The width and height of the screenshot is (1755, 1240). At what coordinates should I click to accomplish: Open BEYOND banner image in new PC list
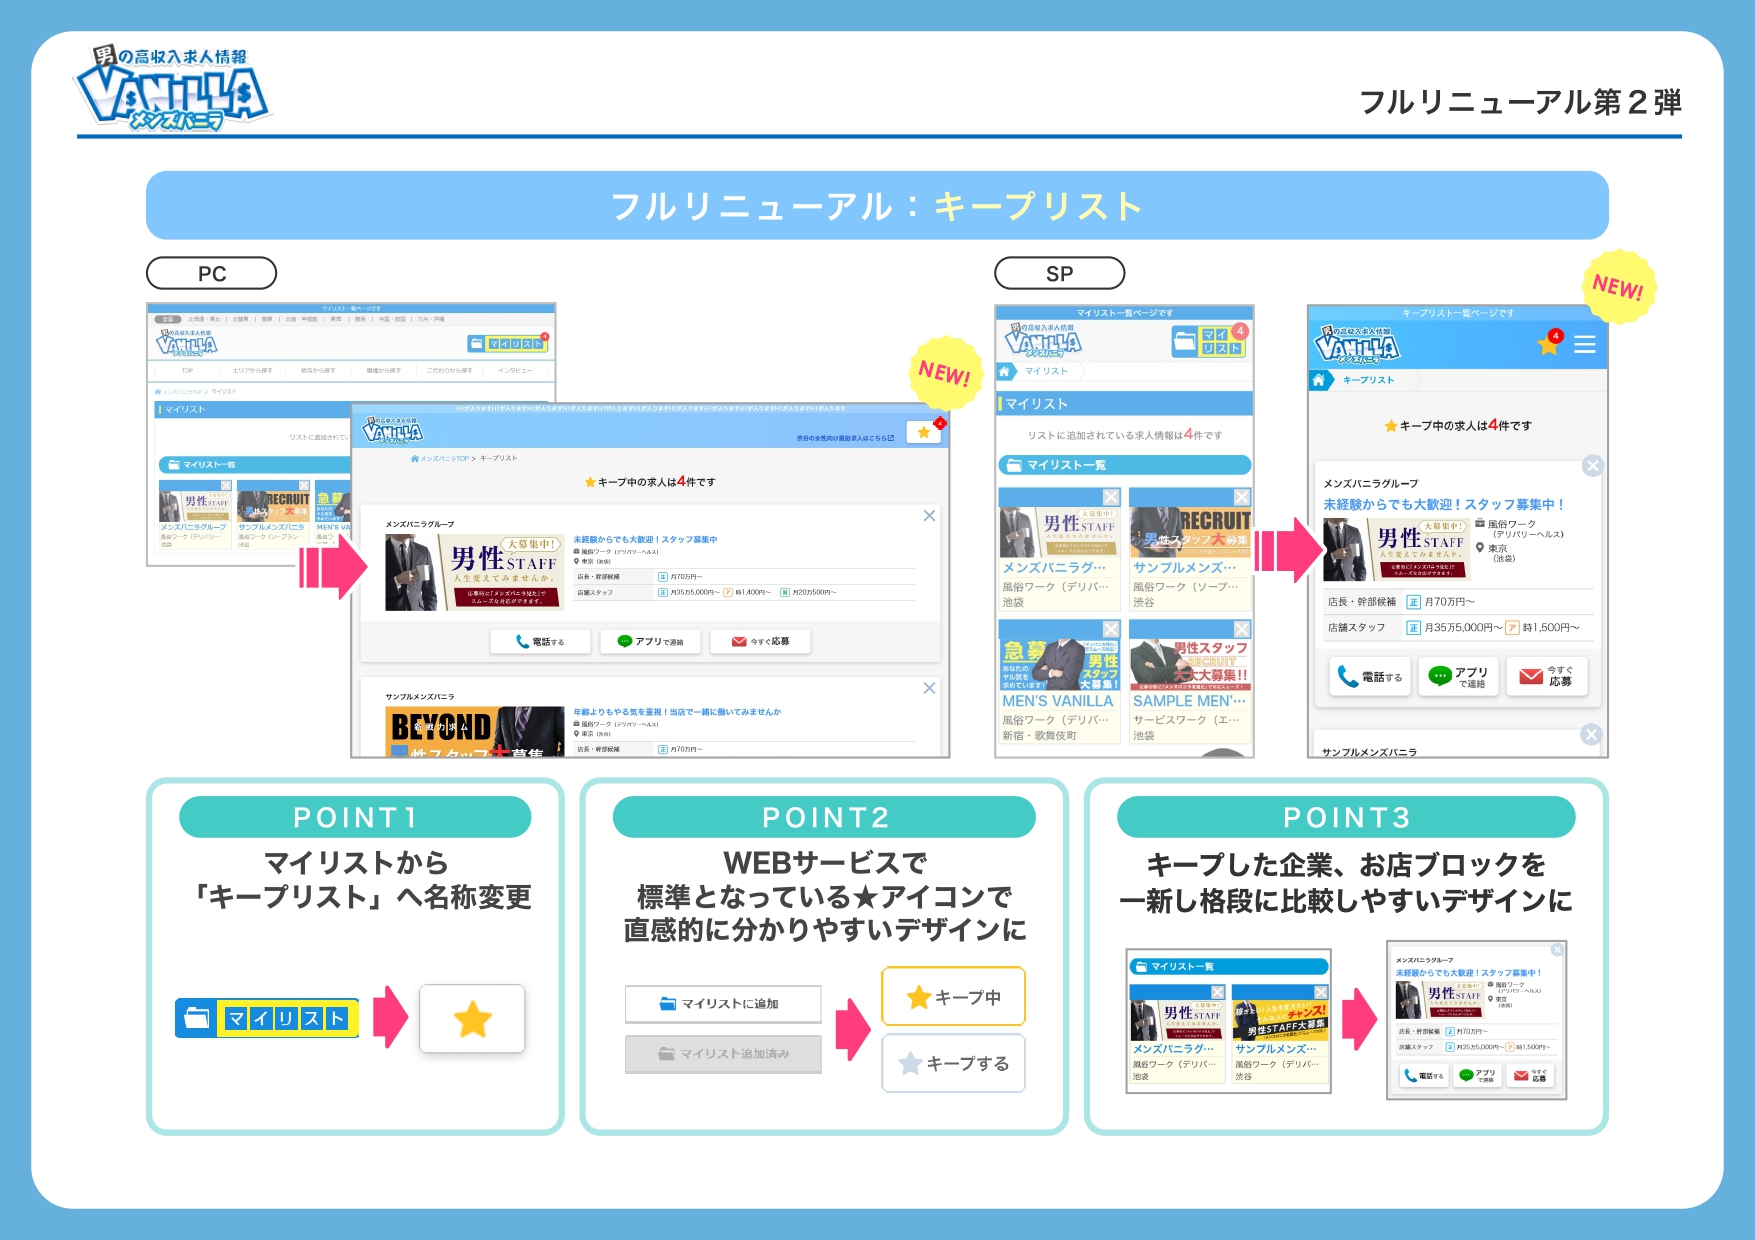pyautogui.click(x=475, y=731)
